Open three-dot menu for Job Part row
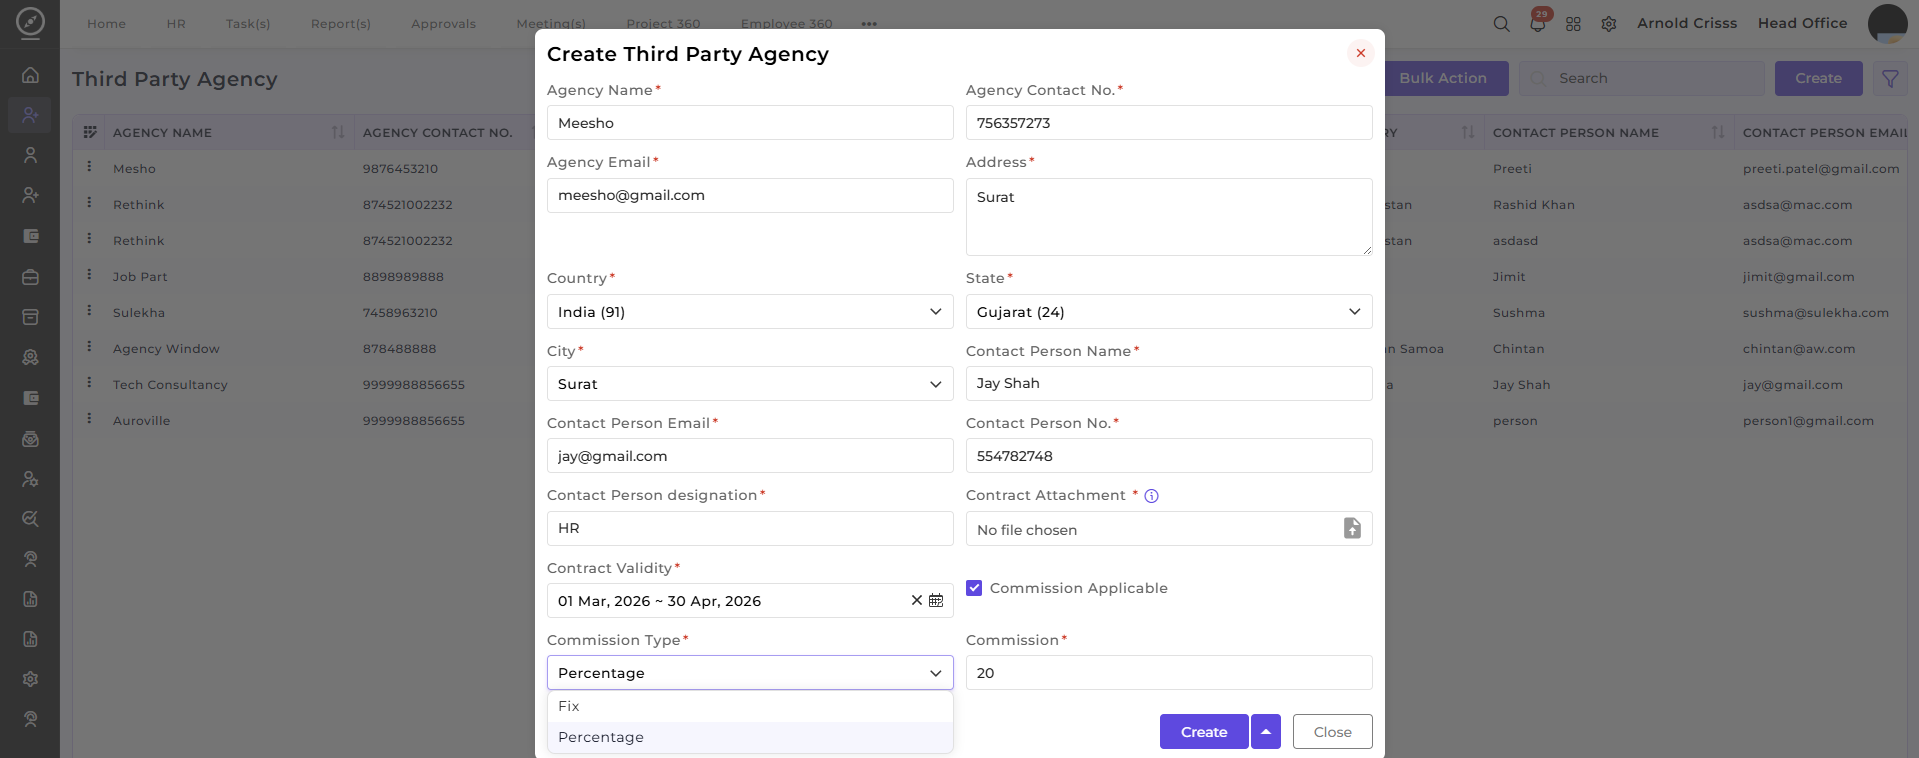Image resolution: width=1919 pixels, height=758 pixels. (89, 275)
